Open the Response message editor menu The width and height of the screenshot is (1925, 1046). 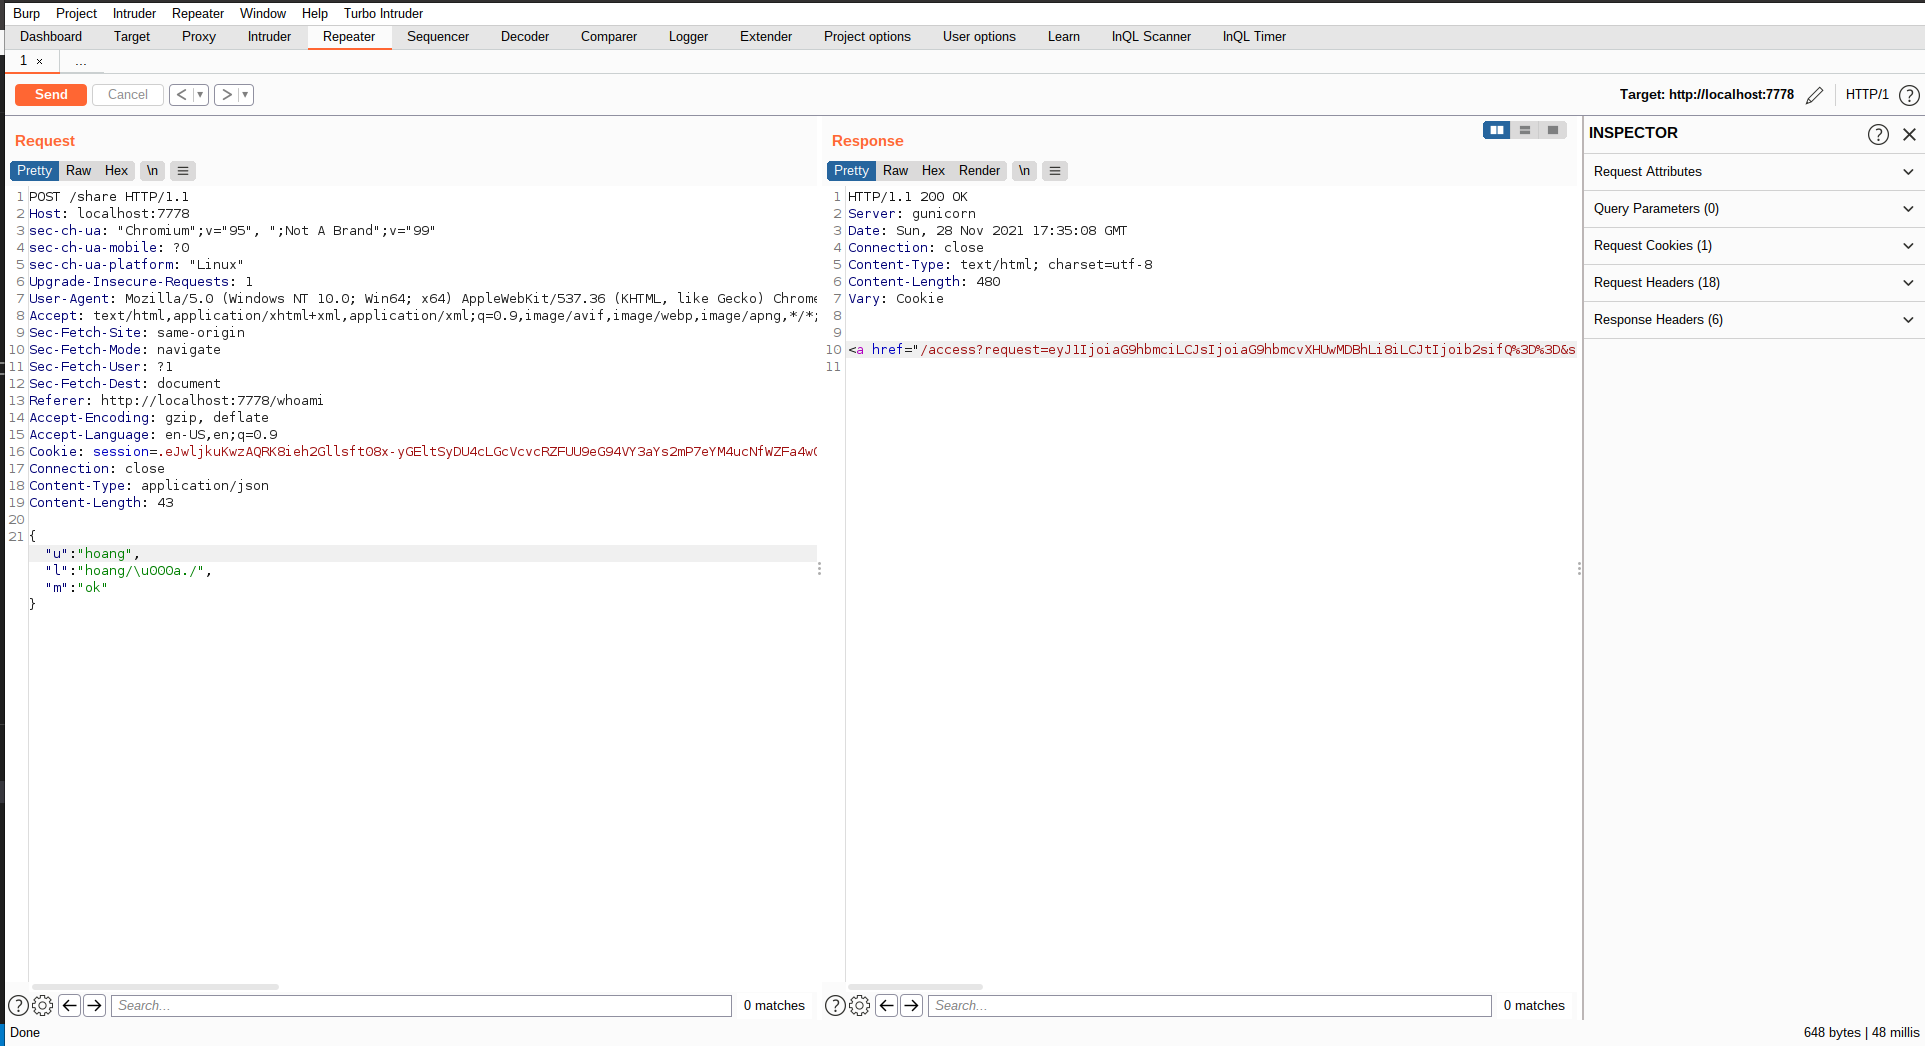(1054, 171)
